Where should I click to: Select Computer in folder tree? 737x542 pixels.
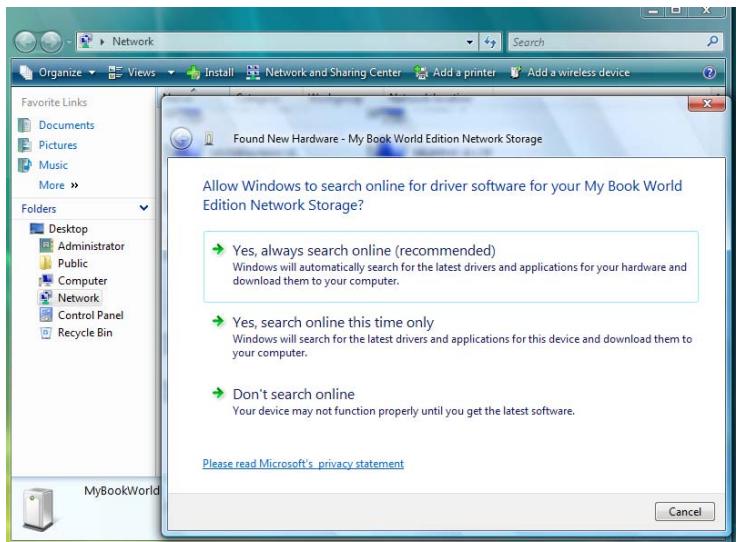pos(83,281)
